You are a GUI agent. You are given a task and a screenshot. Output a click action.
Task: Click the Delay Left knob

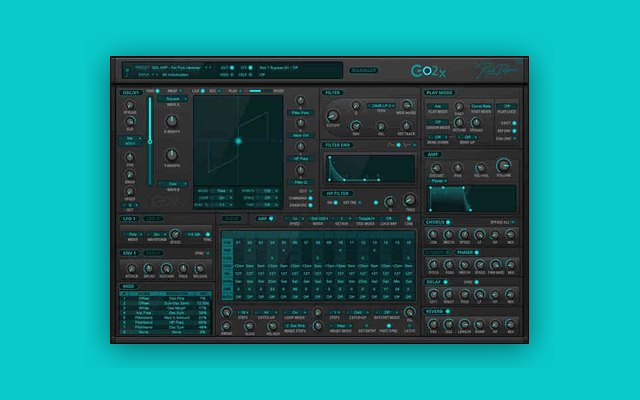pyautogui.click(x=433, y=294)
